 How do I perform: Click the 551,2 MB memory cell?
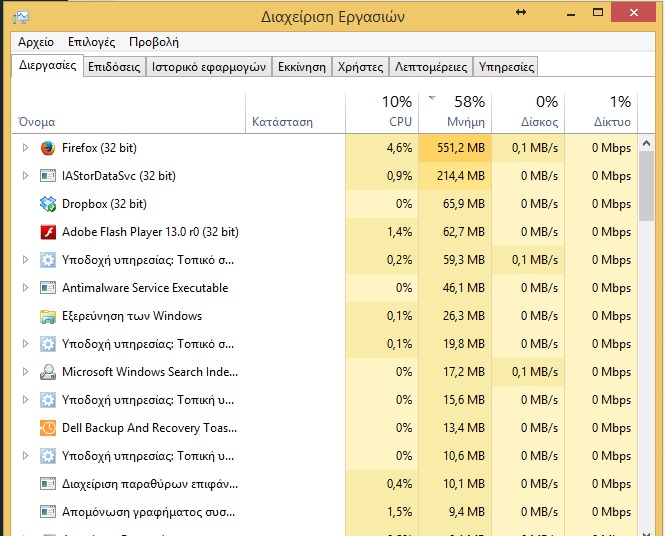(x=455, y=148)
